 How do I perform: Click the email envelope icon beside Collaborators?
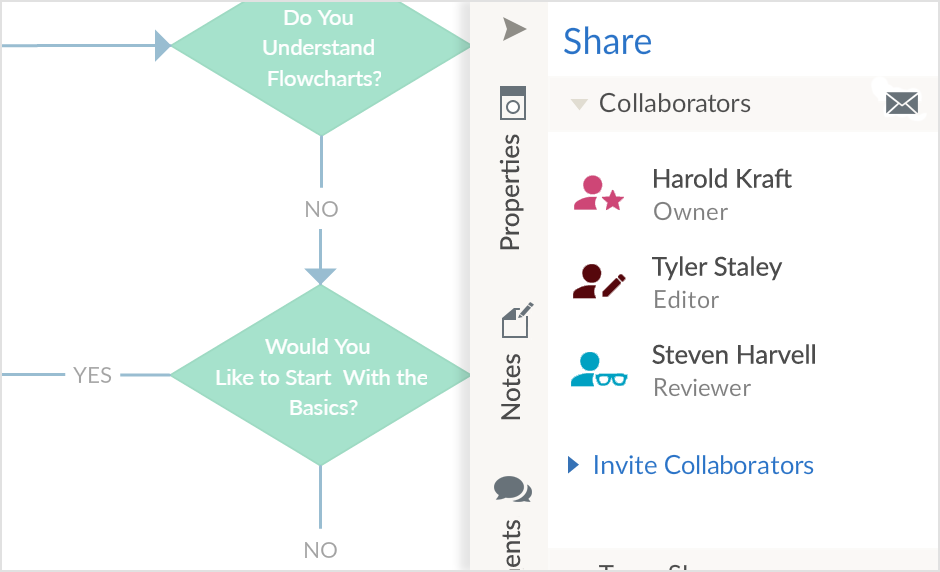[x=901, y=103]
